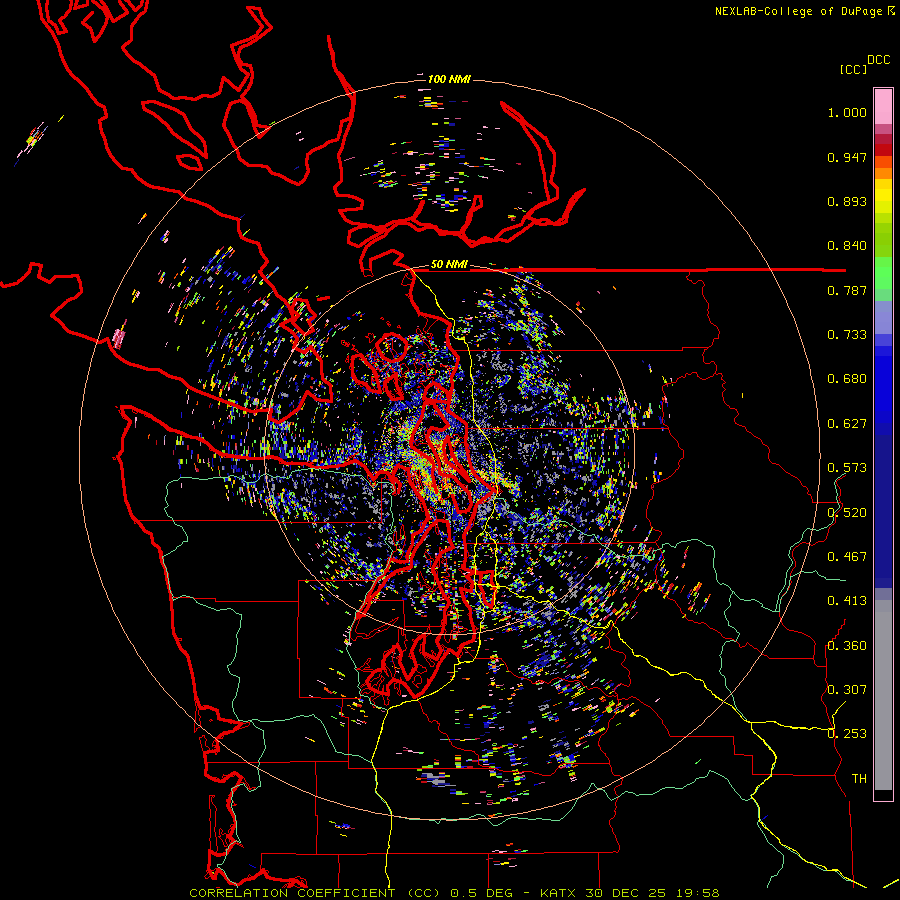Click the 0.787 scale value
The image size is (900, 900).
point(847,290)
